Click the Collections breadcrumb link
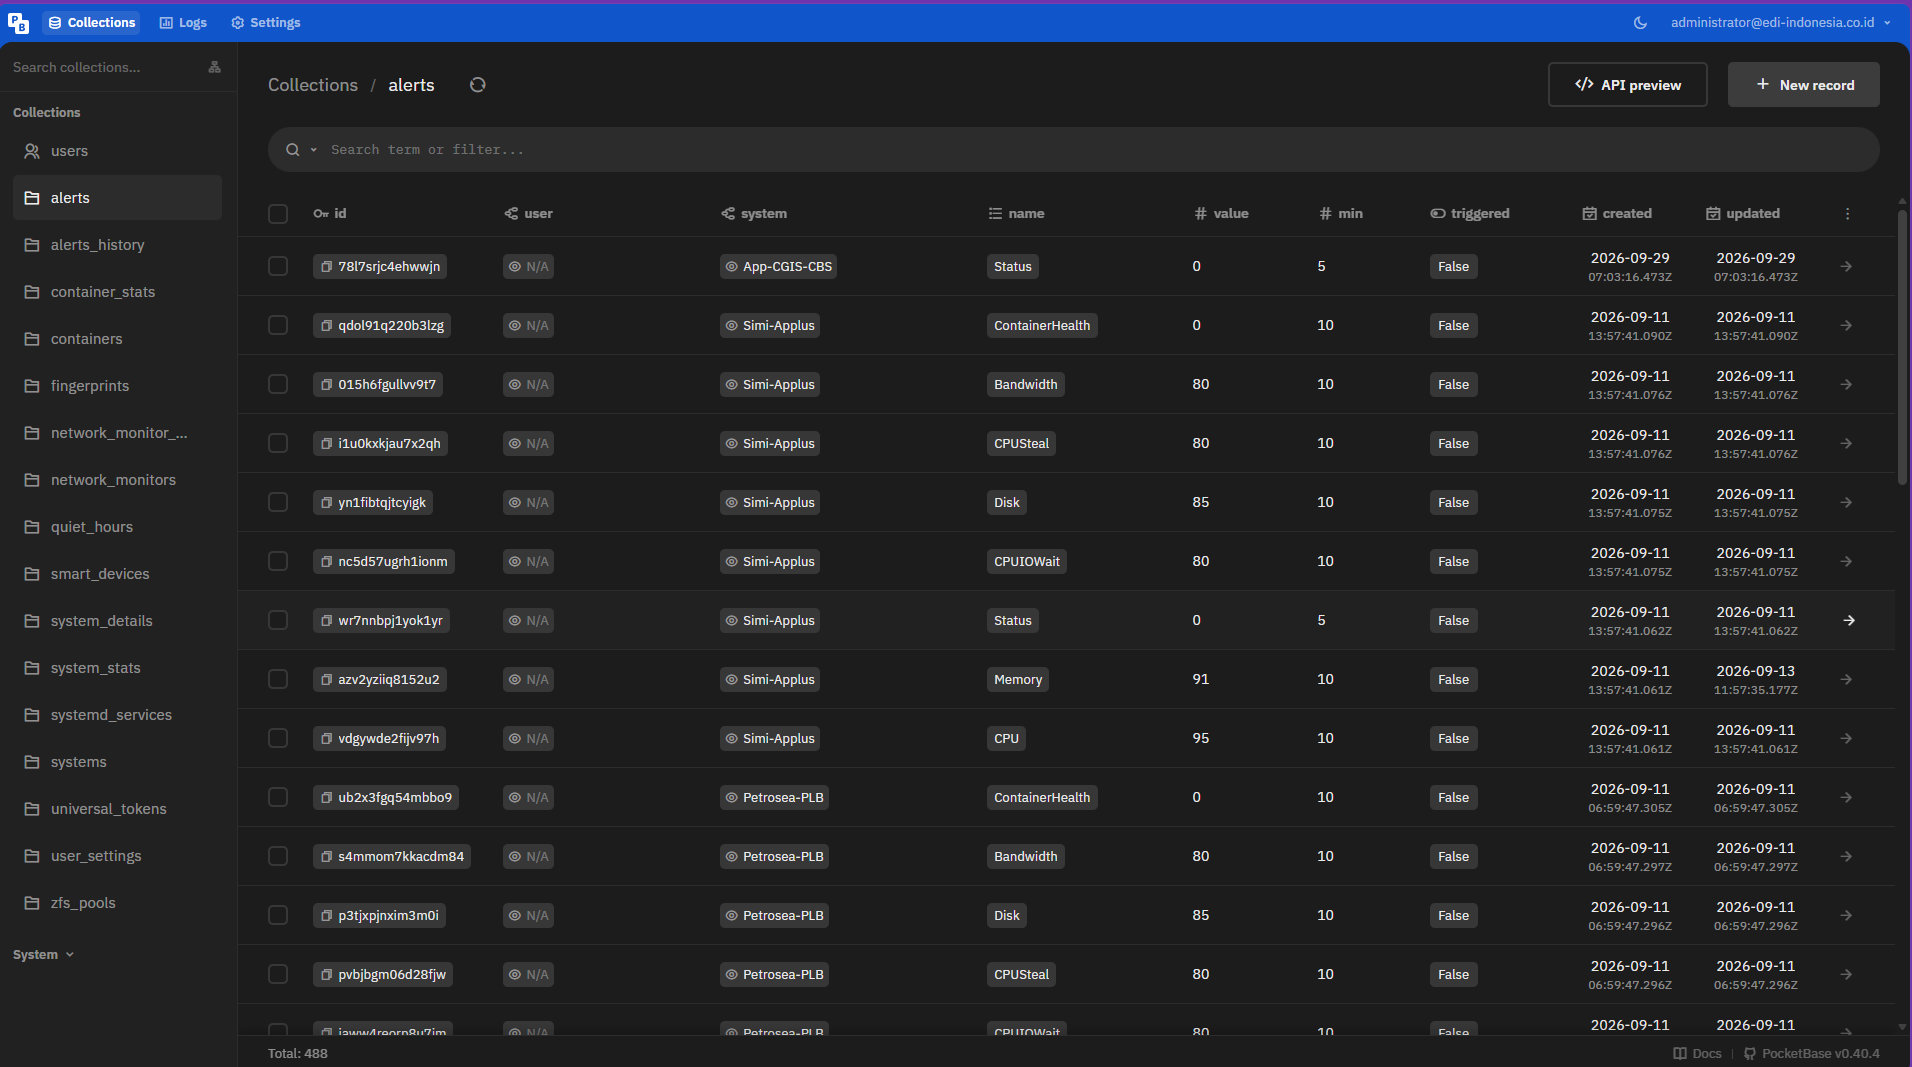 click(x=313, y=85)
